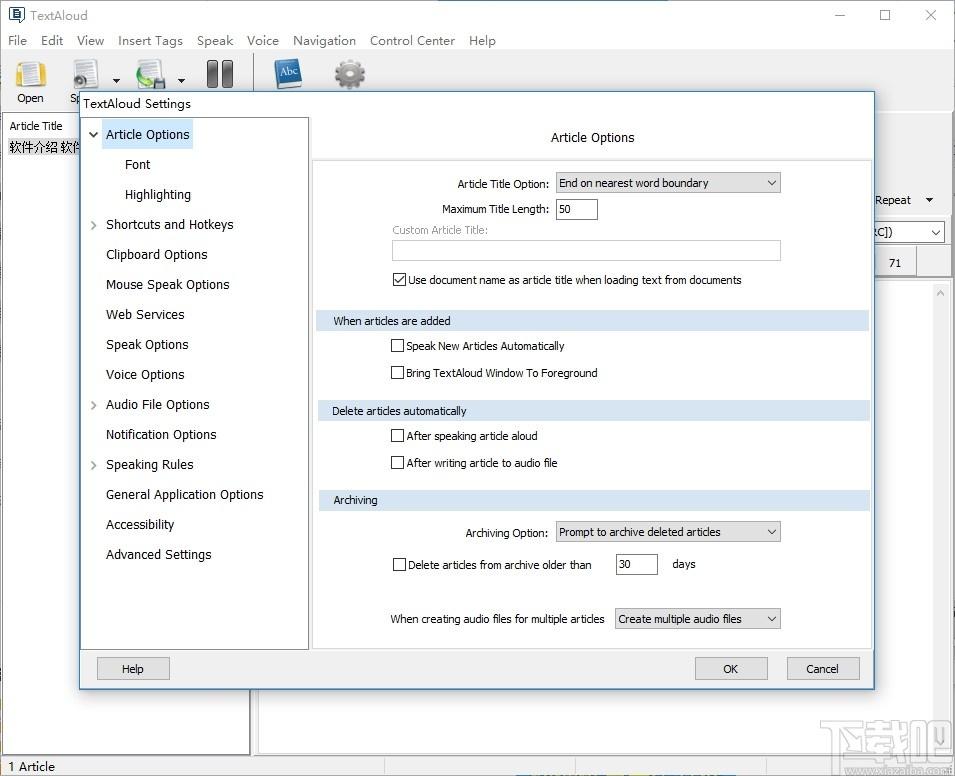Click the gear settings toolbar icon
Image resolution: width=955 pixels, height=776 pixels.
(350, 74)
